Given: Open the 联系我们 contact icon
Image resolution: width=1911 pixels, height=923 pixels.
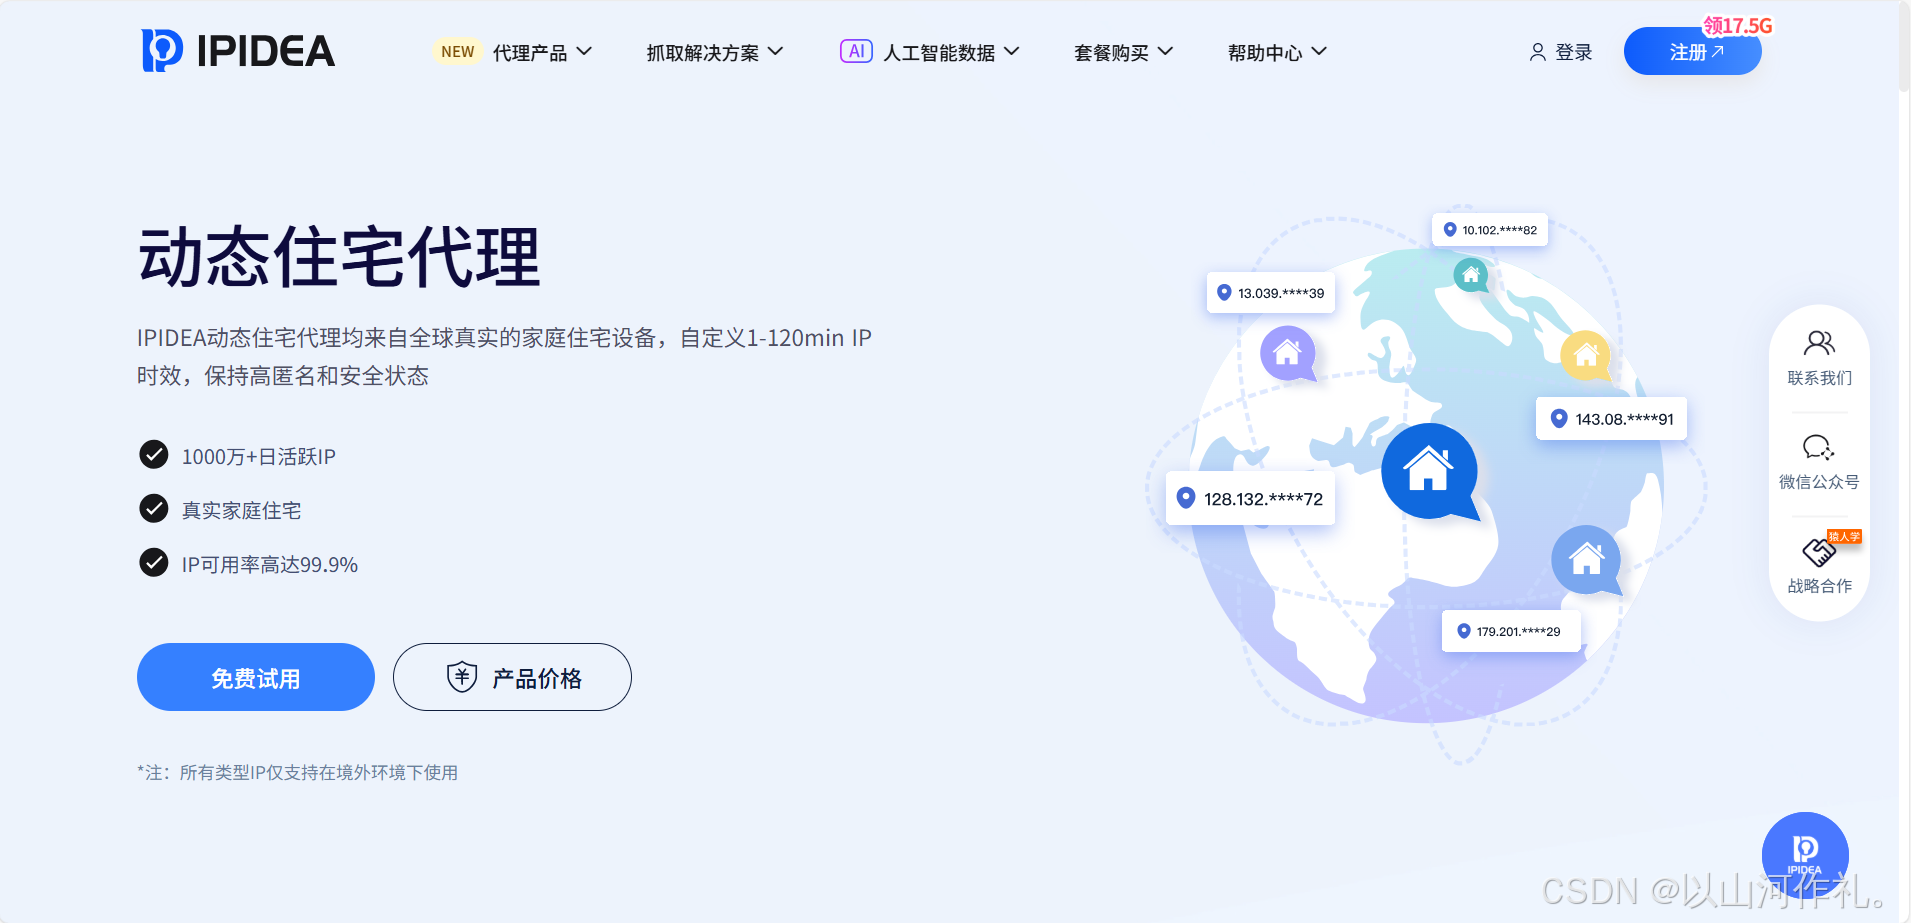Looking at the screenshot, I should 1819,343.
